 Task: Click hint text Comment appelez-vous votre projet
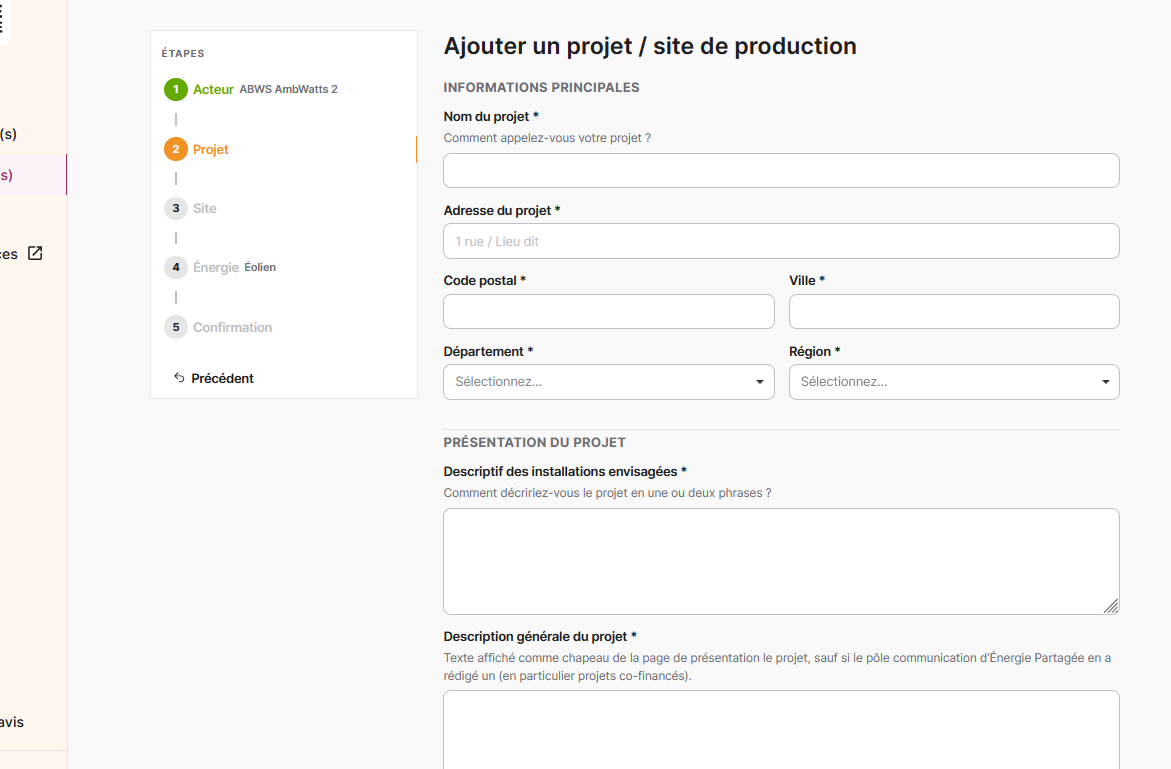pyautogui.click(x=547, y=138)
